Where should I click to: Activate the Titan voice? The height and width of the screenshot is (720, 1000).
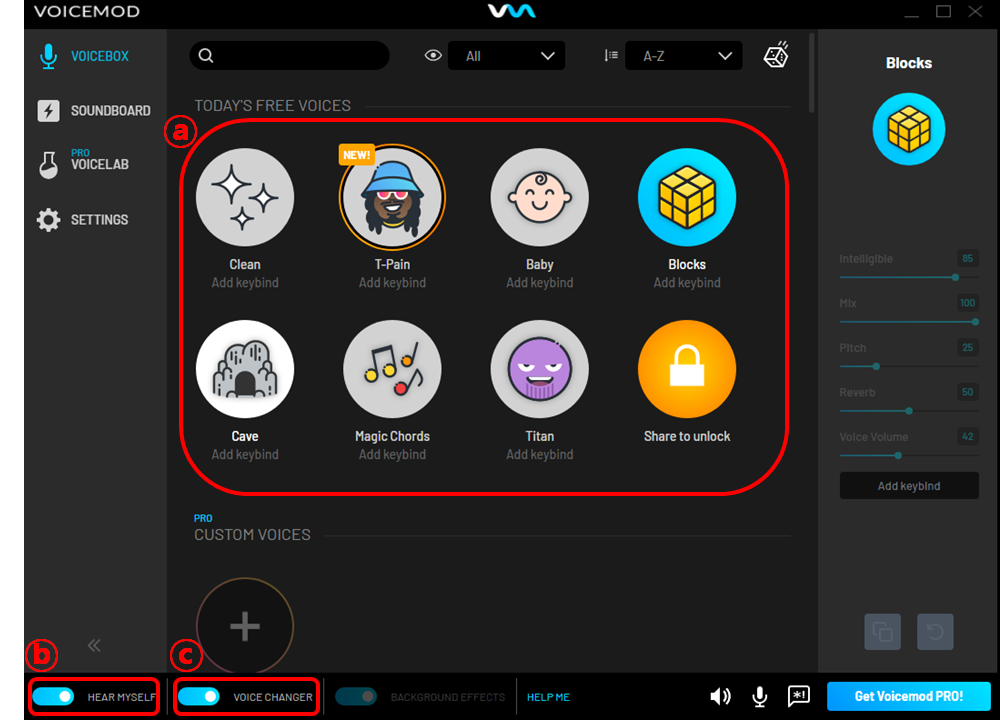click(x=540, y=369)
